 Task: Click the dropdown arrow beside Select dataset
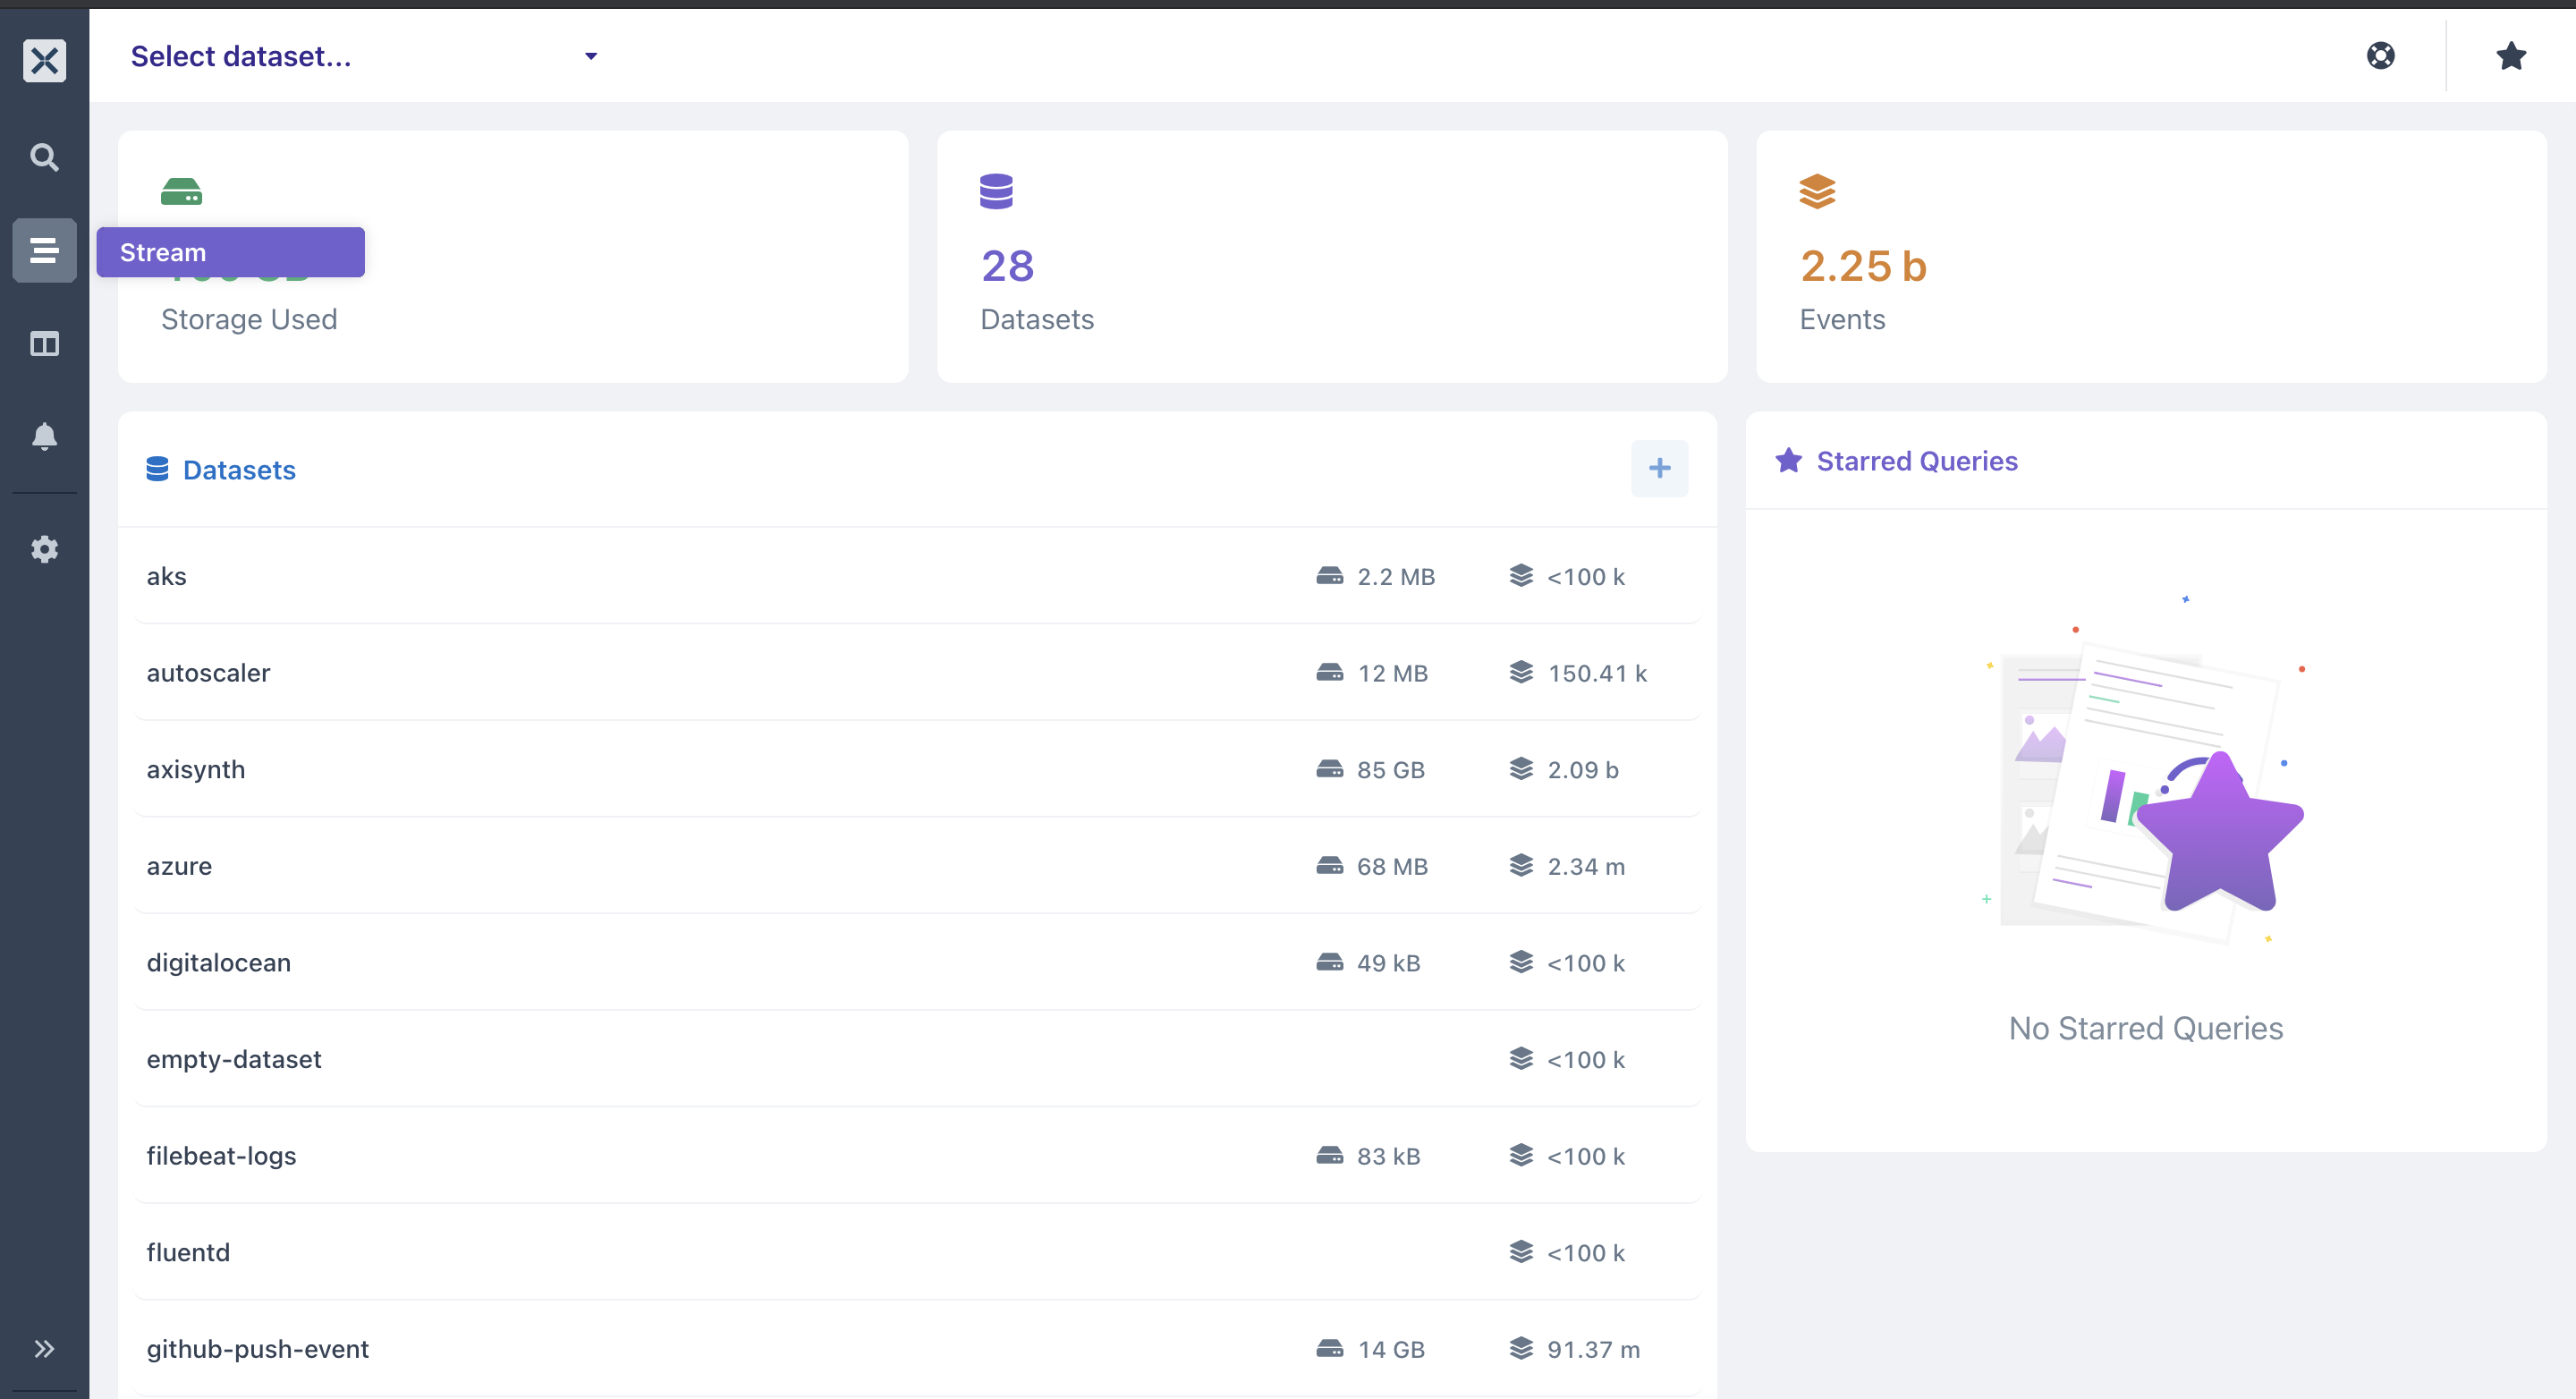(x=591, y=56)
